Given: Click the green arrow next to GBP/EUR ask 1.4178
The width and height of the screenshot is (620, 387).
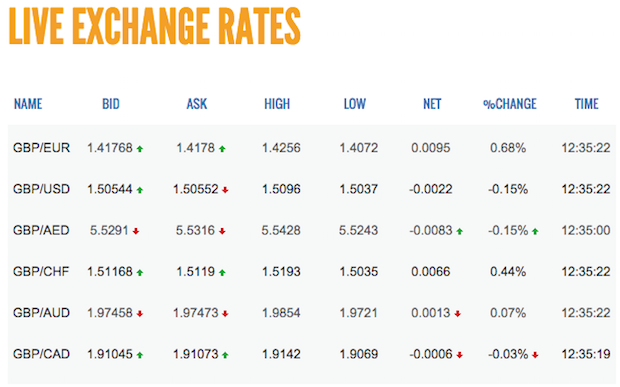Looking at the screenshot, I should point(222,149).
